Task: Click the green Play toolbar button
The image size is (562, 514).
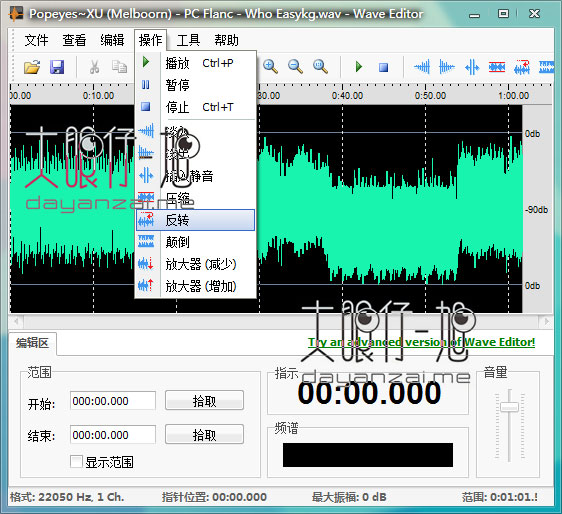Action: click(x=358, y=67)
